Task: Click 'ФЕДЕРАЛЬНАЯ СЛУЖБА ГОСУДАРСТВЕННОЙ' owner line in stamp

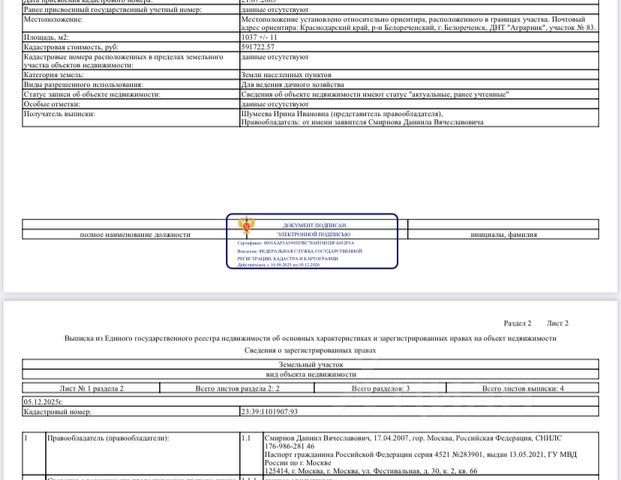Action: pyautogui.click(x=300, y=251)
